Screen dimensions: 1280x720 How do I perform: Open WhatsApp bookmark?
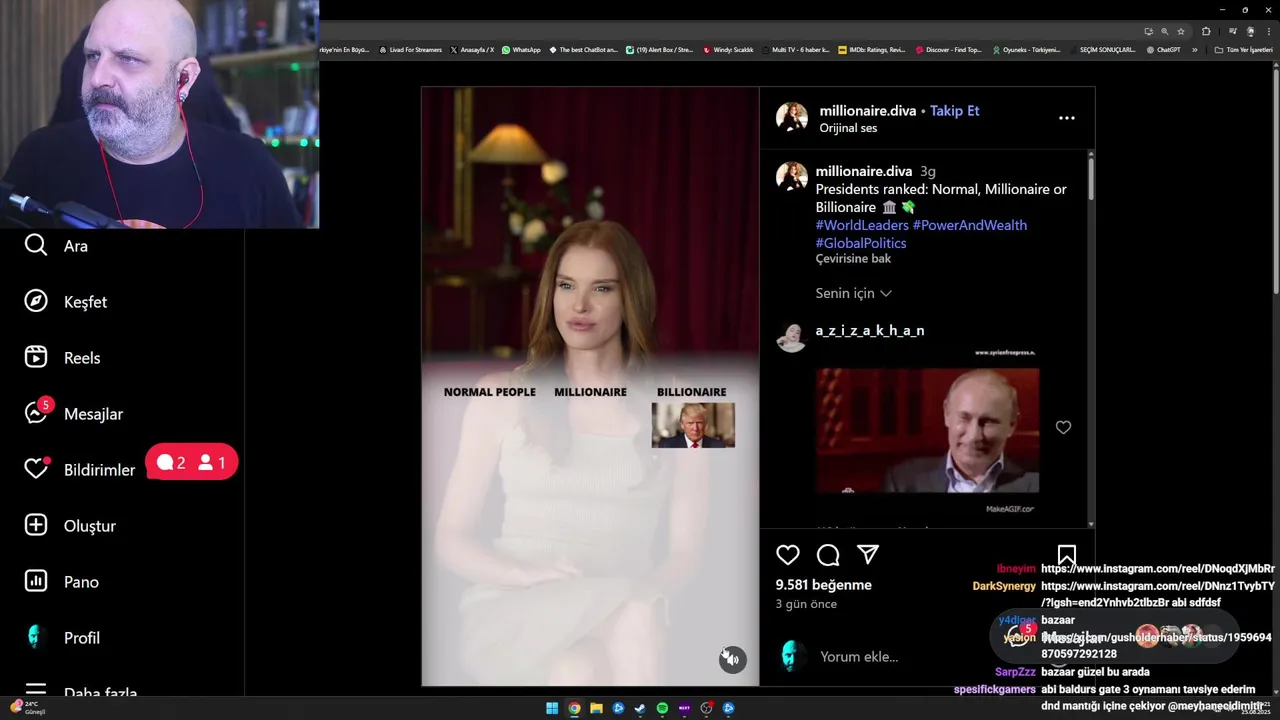point(521,50)
